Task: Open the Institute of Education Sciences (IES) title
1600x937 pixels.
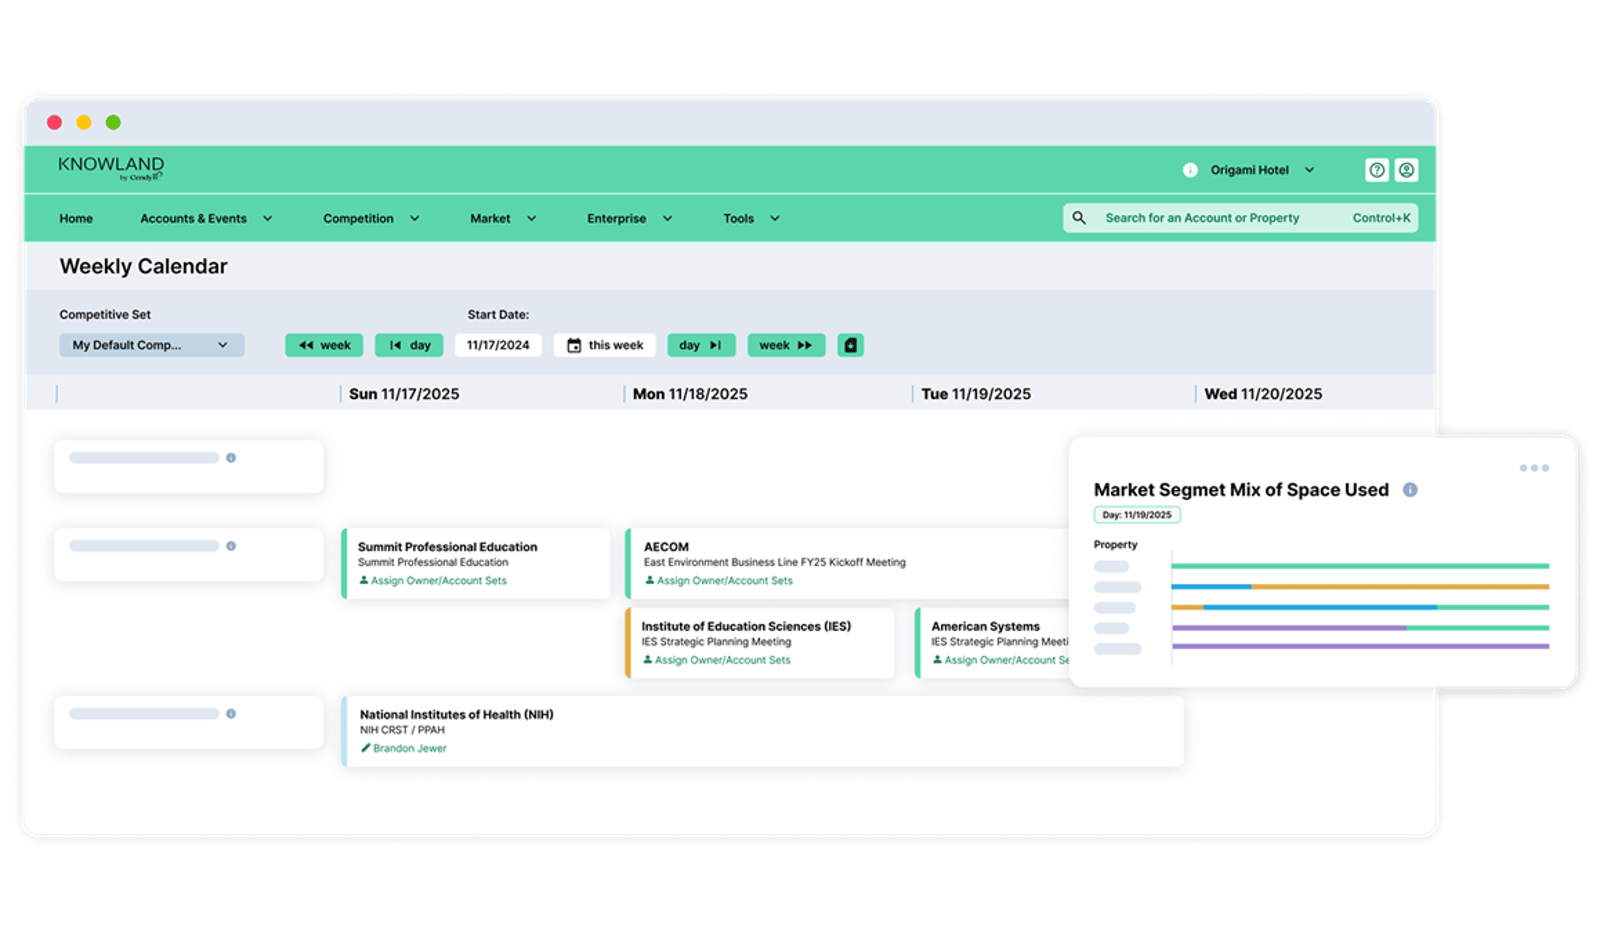Action: coord(746,626)
